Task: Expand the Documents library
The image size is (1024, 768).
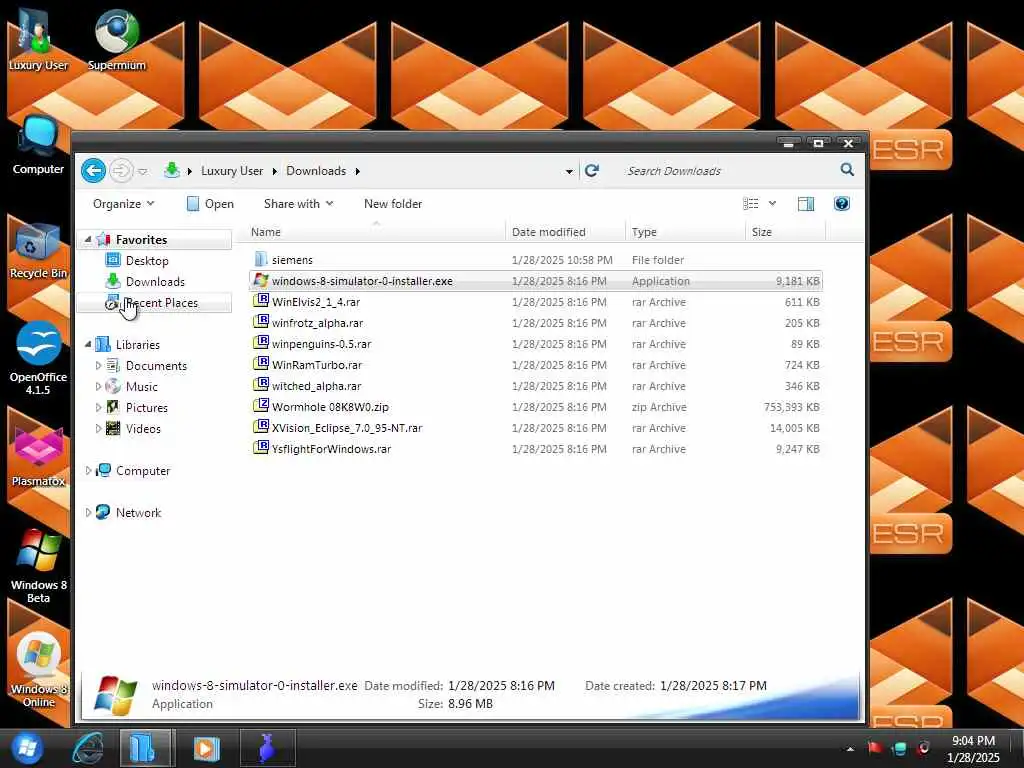Action: coord(98,366)
